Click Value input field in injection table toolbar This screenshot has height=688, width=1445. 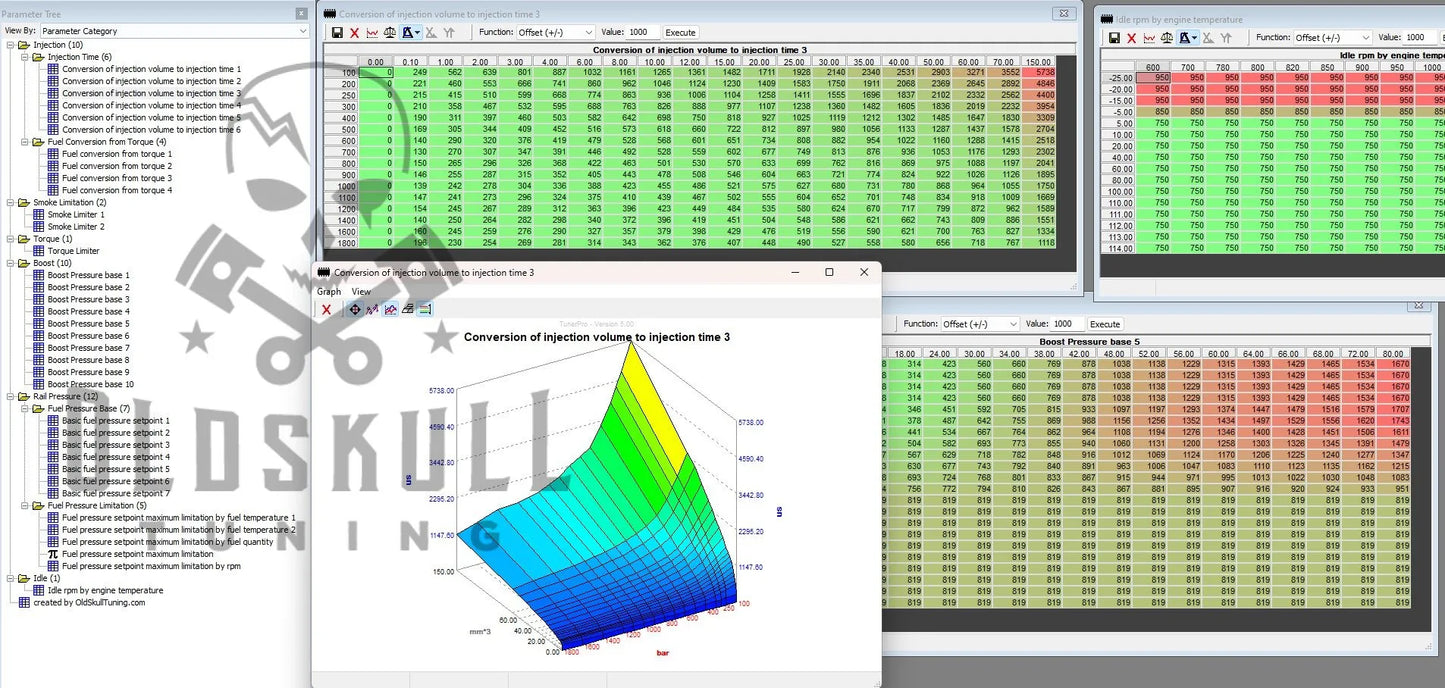point(642,33)
